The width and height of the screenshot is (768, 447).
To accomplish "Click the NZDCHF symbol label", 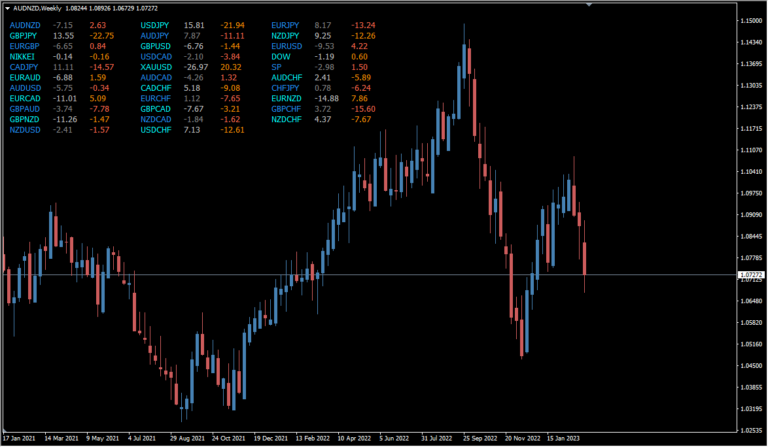I will point(287,120).
